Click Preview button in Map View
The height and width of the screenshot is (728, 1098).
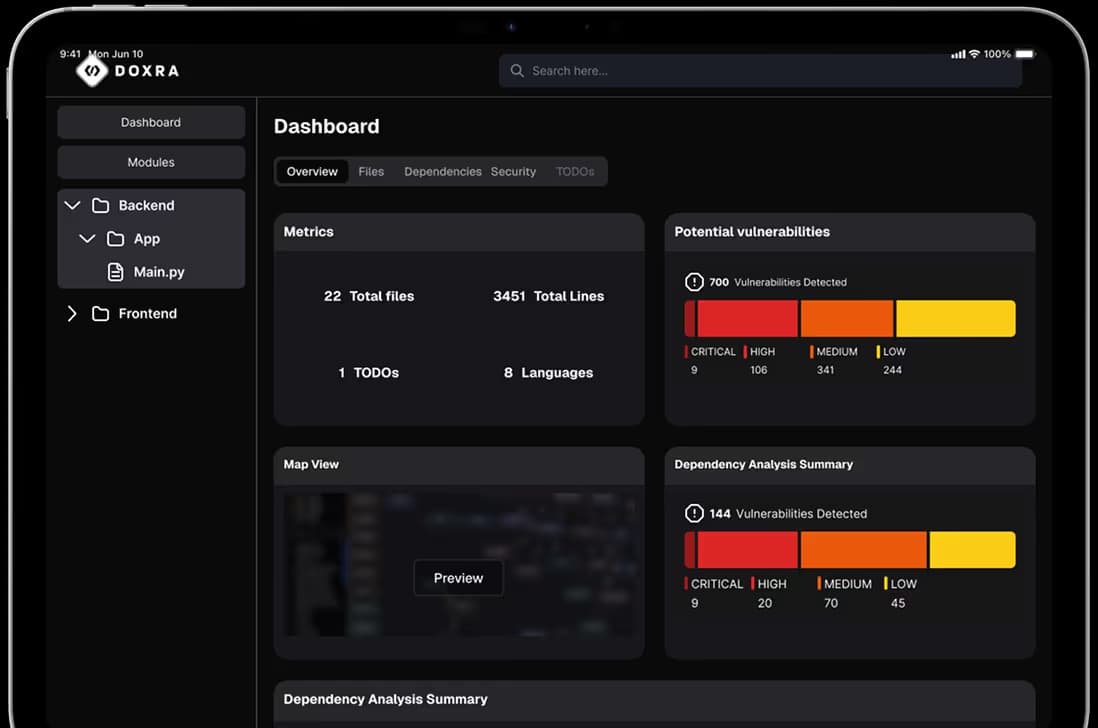click(458, 578)
